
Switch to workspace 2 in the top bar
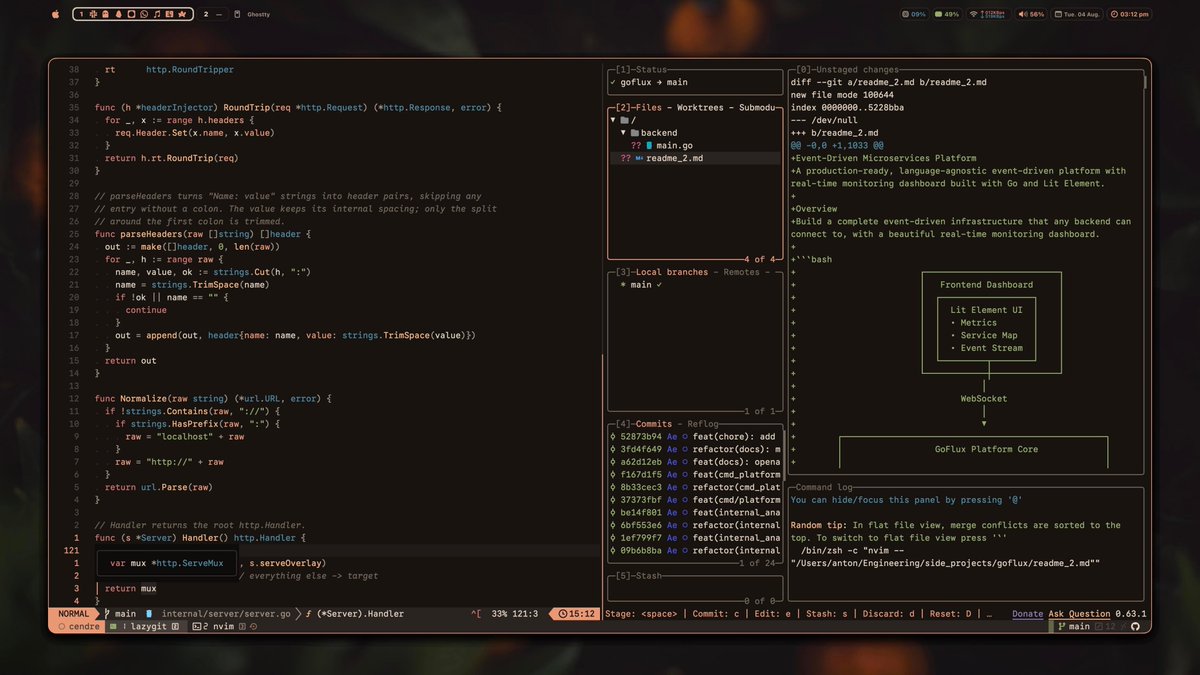206,14
